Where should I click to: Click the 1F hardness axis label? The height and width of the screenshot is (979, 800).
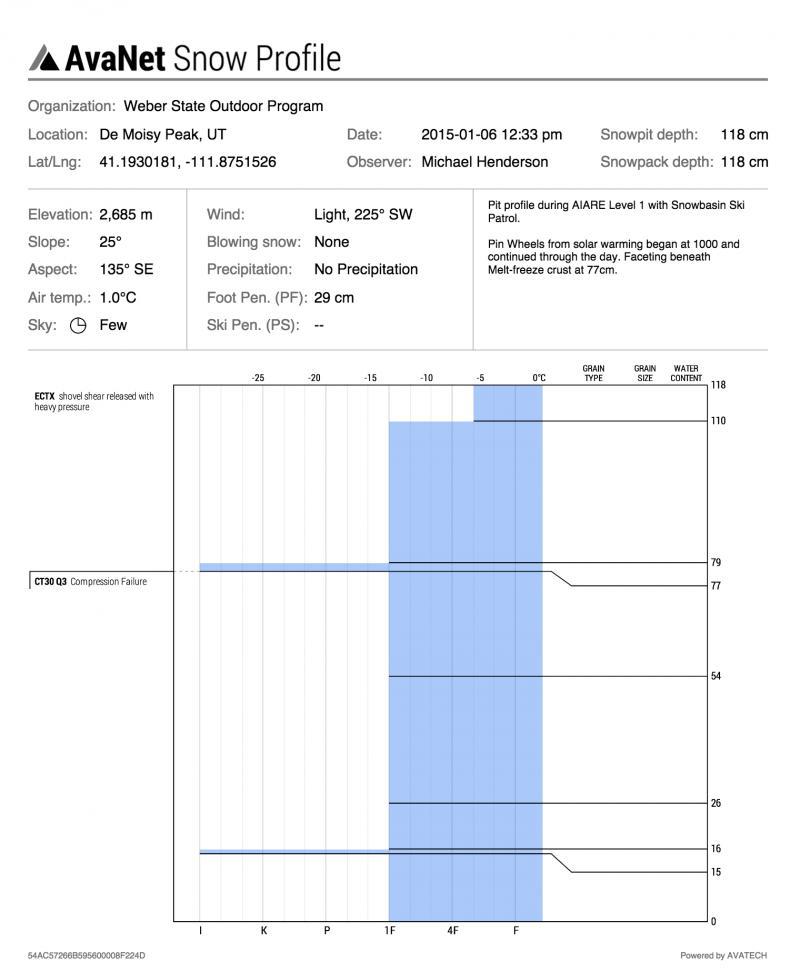390,931
